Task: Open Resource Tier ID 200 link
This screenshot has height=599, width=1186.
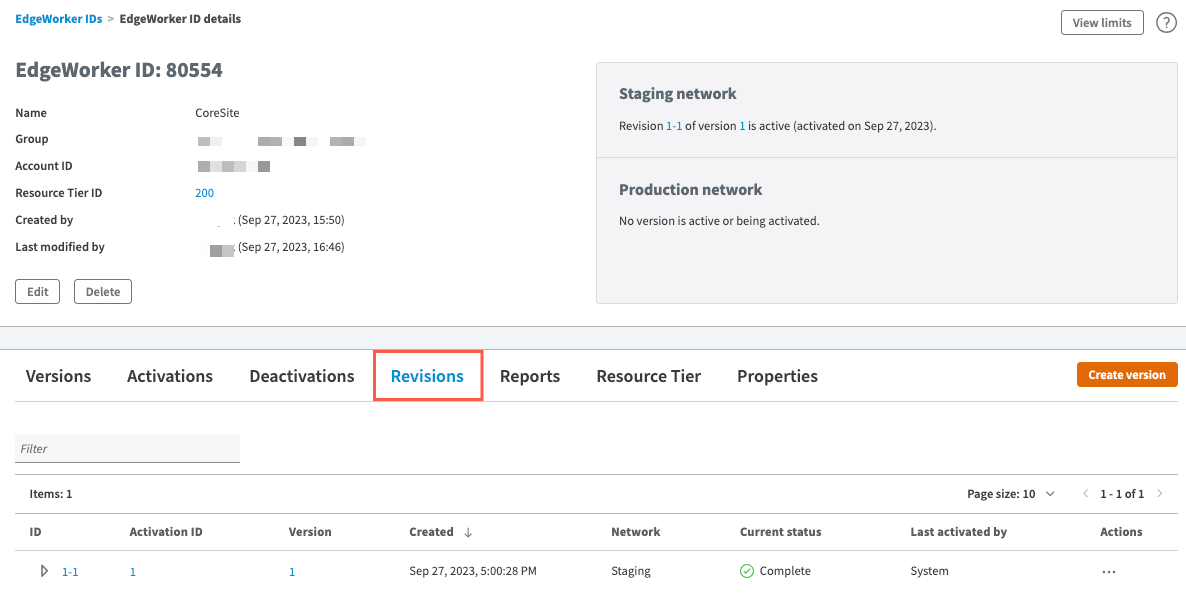Action: click(204, 193)
